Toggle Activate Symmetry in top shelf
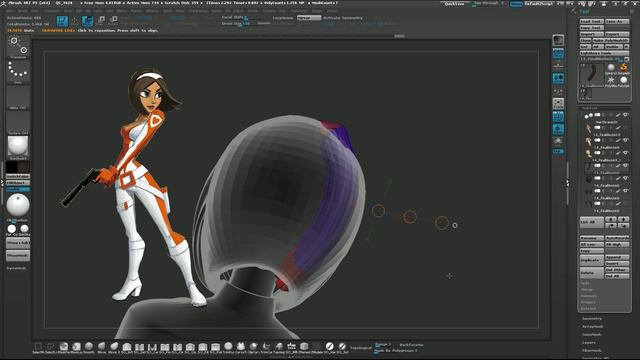 343,18
